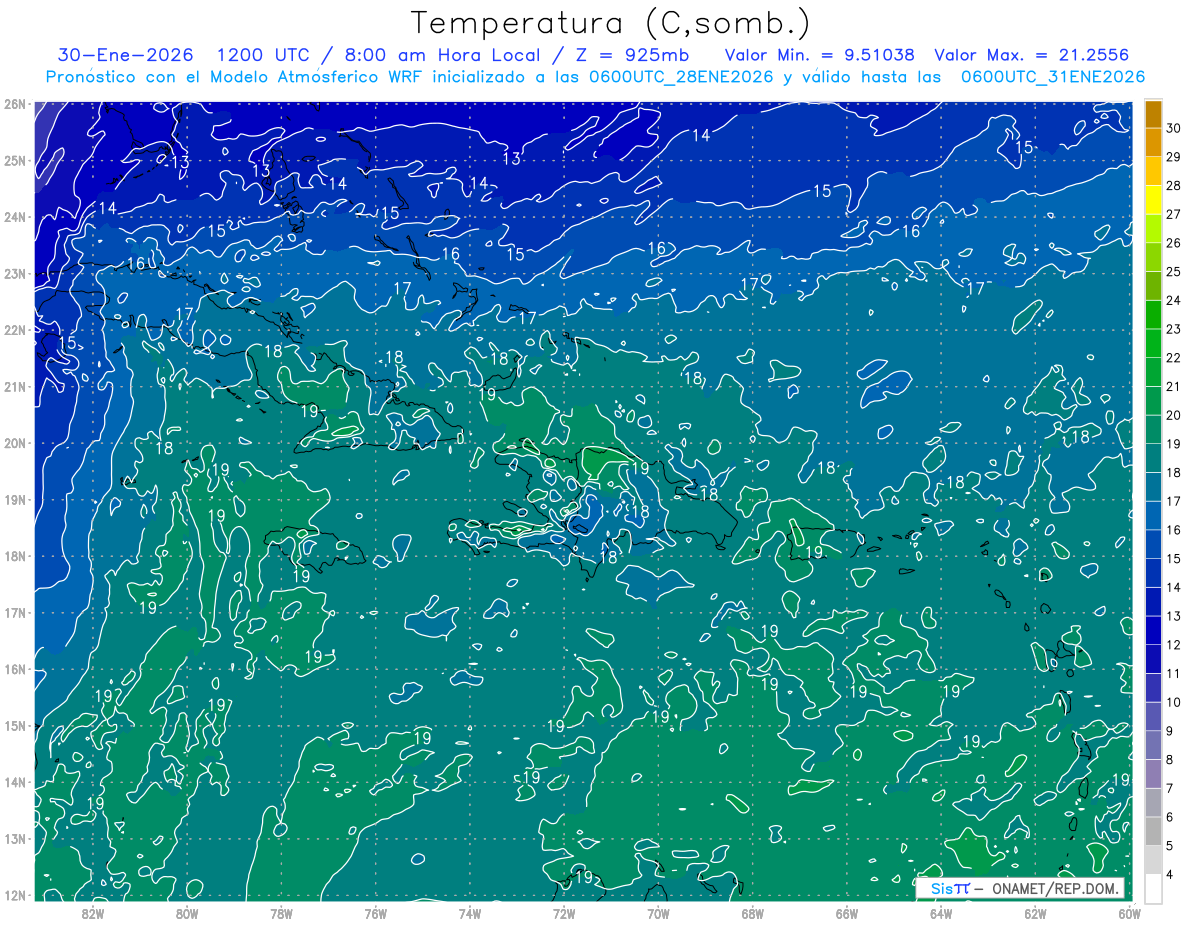This screenshot has width=1200, height=927.
Task: Click the "26N" latitude axis label
Action: [x=15, y=104]
